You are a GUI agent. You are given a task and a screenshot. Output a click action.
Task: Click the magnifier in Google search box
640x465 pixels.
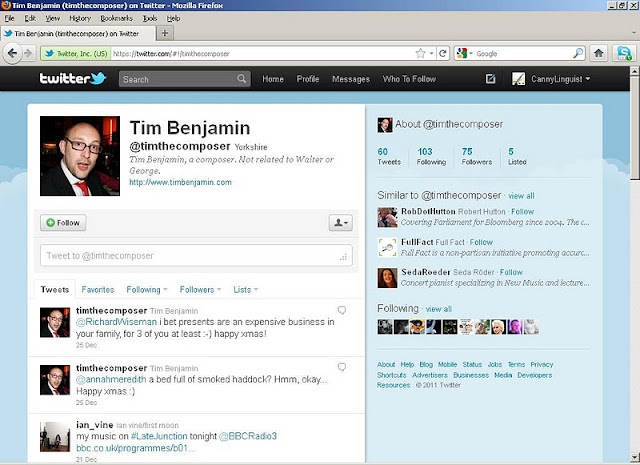pyautogui.click(x=578, y=53)
